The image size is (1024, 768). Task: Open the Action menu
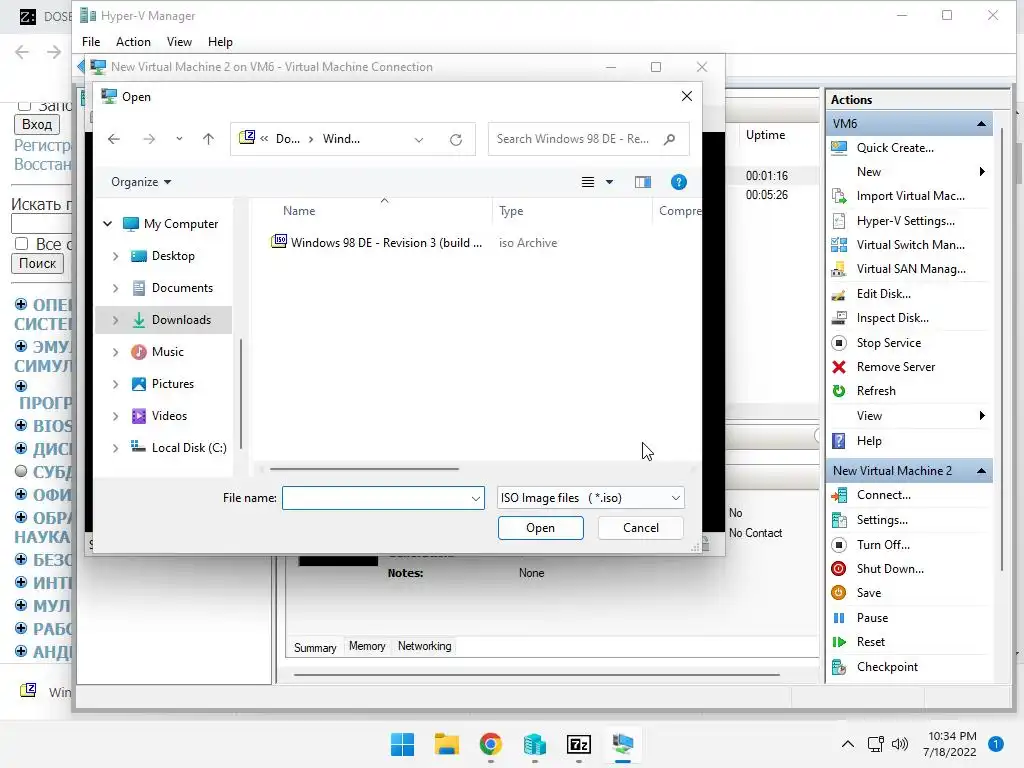(x=133, y=42)
